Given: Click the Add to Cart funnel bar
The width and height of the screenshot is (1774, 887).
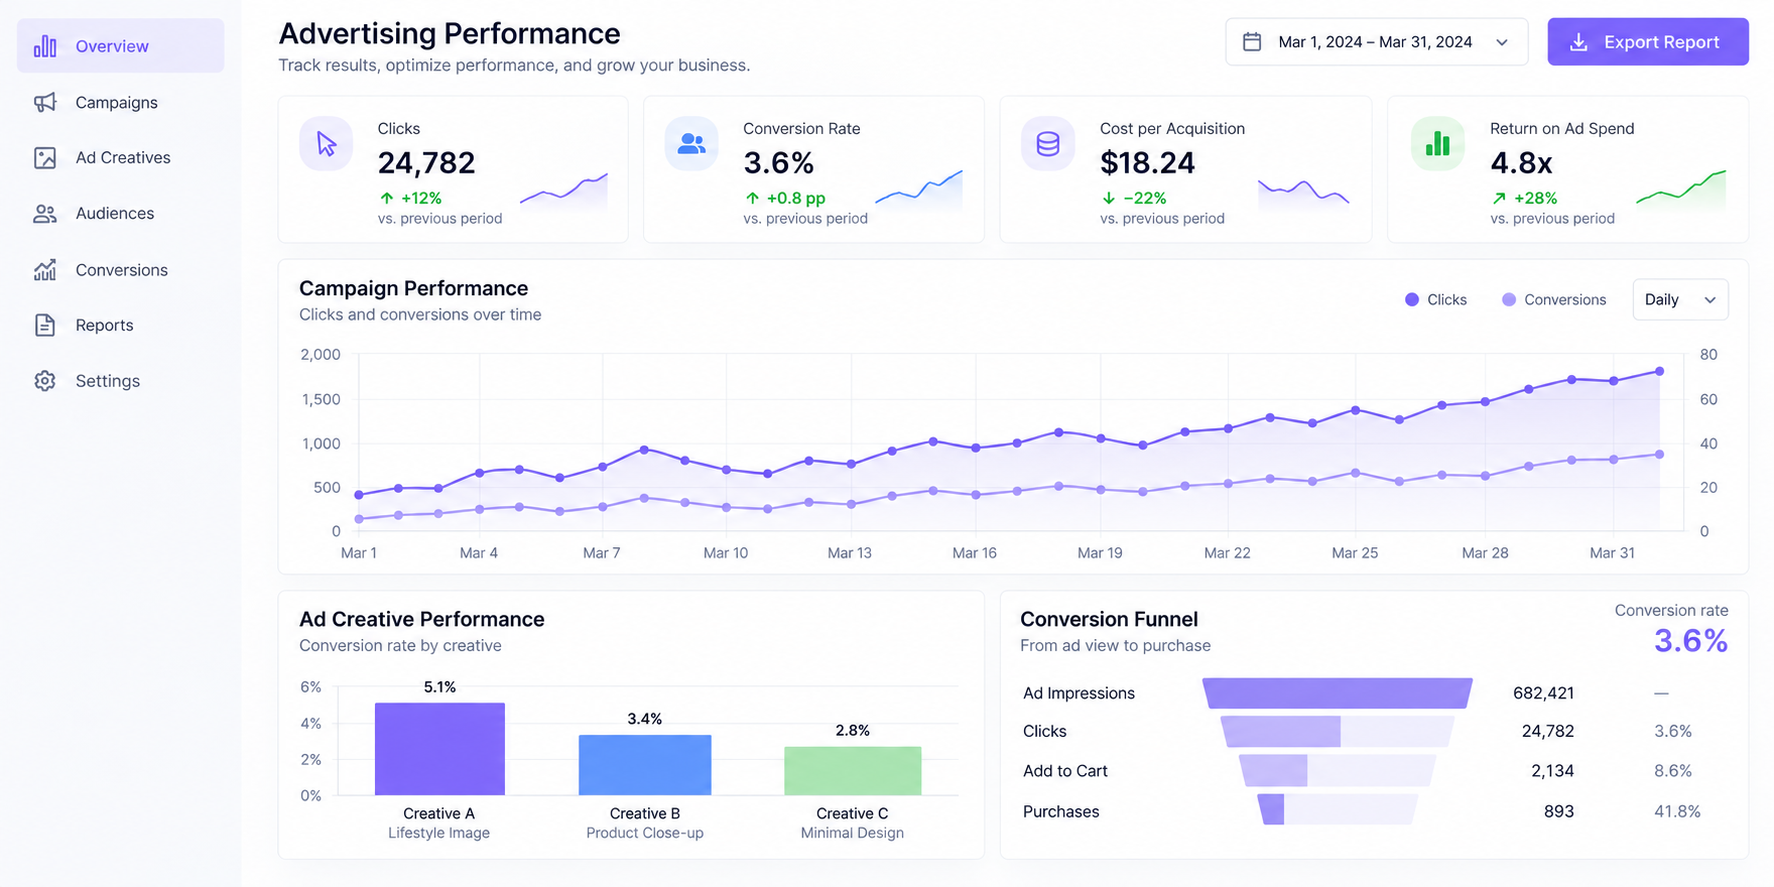Looking at the screenshot, I should pyautogui.click(x=1337, y=770).
